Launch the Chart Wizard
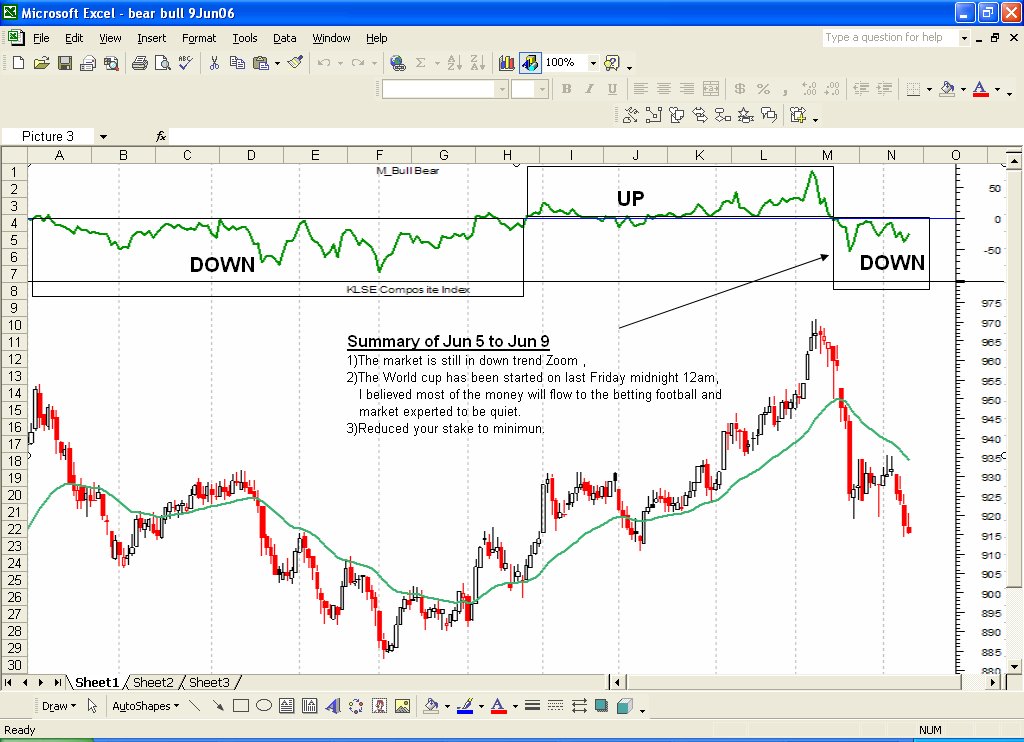This screenshot has width=1024, height=742. (506, 63)
